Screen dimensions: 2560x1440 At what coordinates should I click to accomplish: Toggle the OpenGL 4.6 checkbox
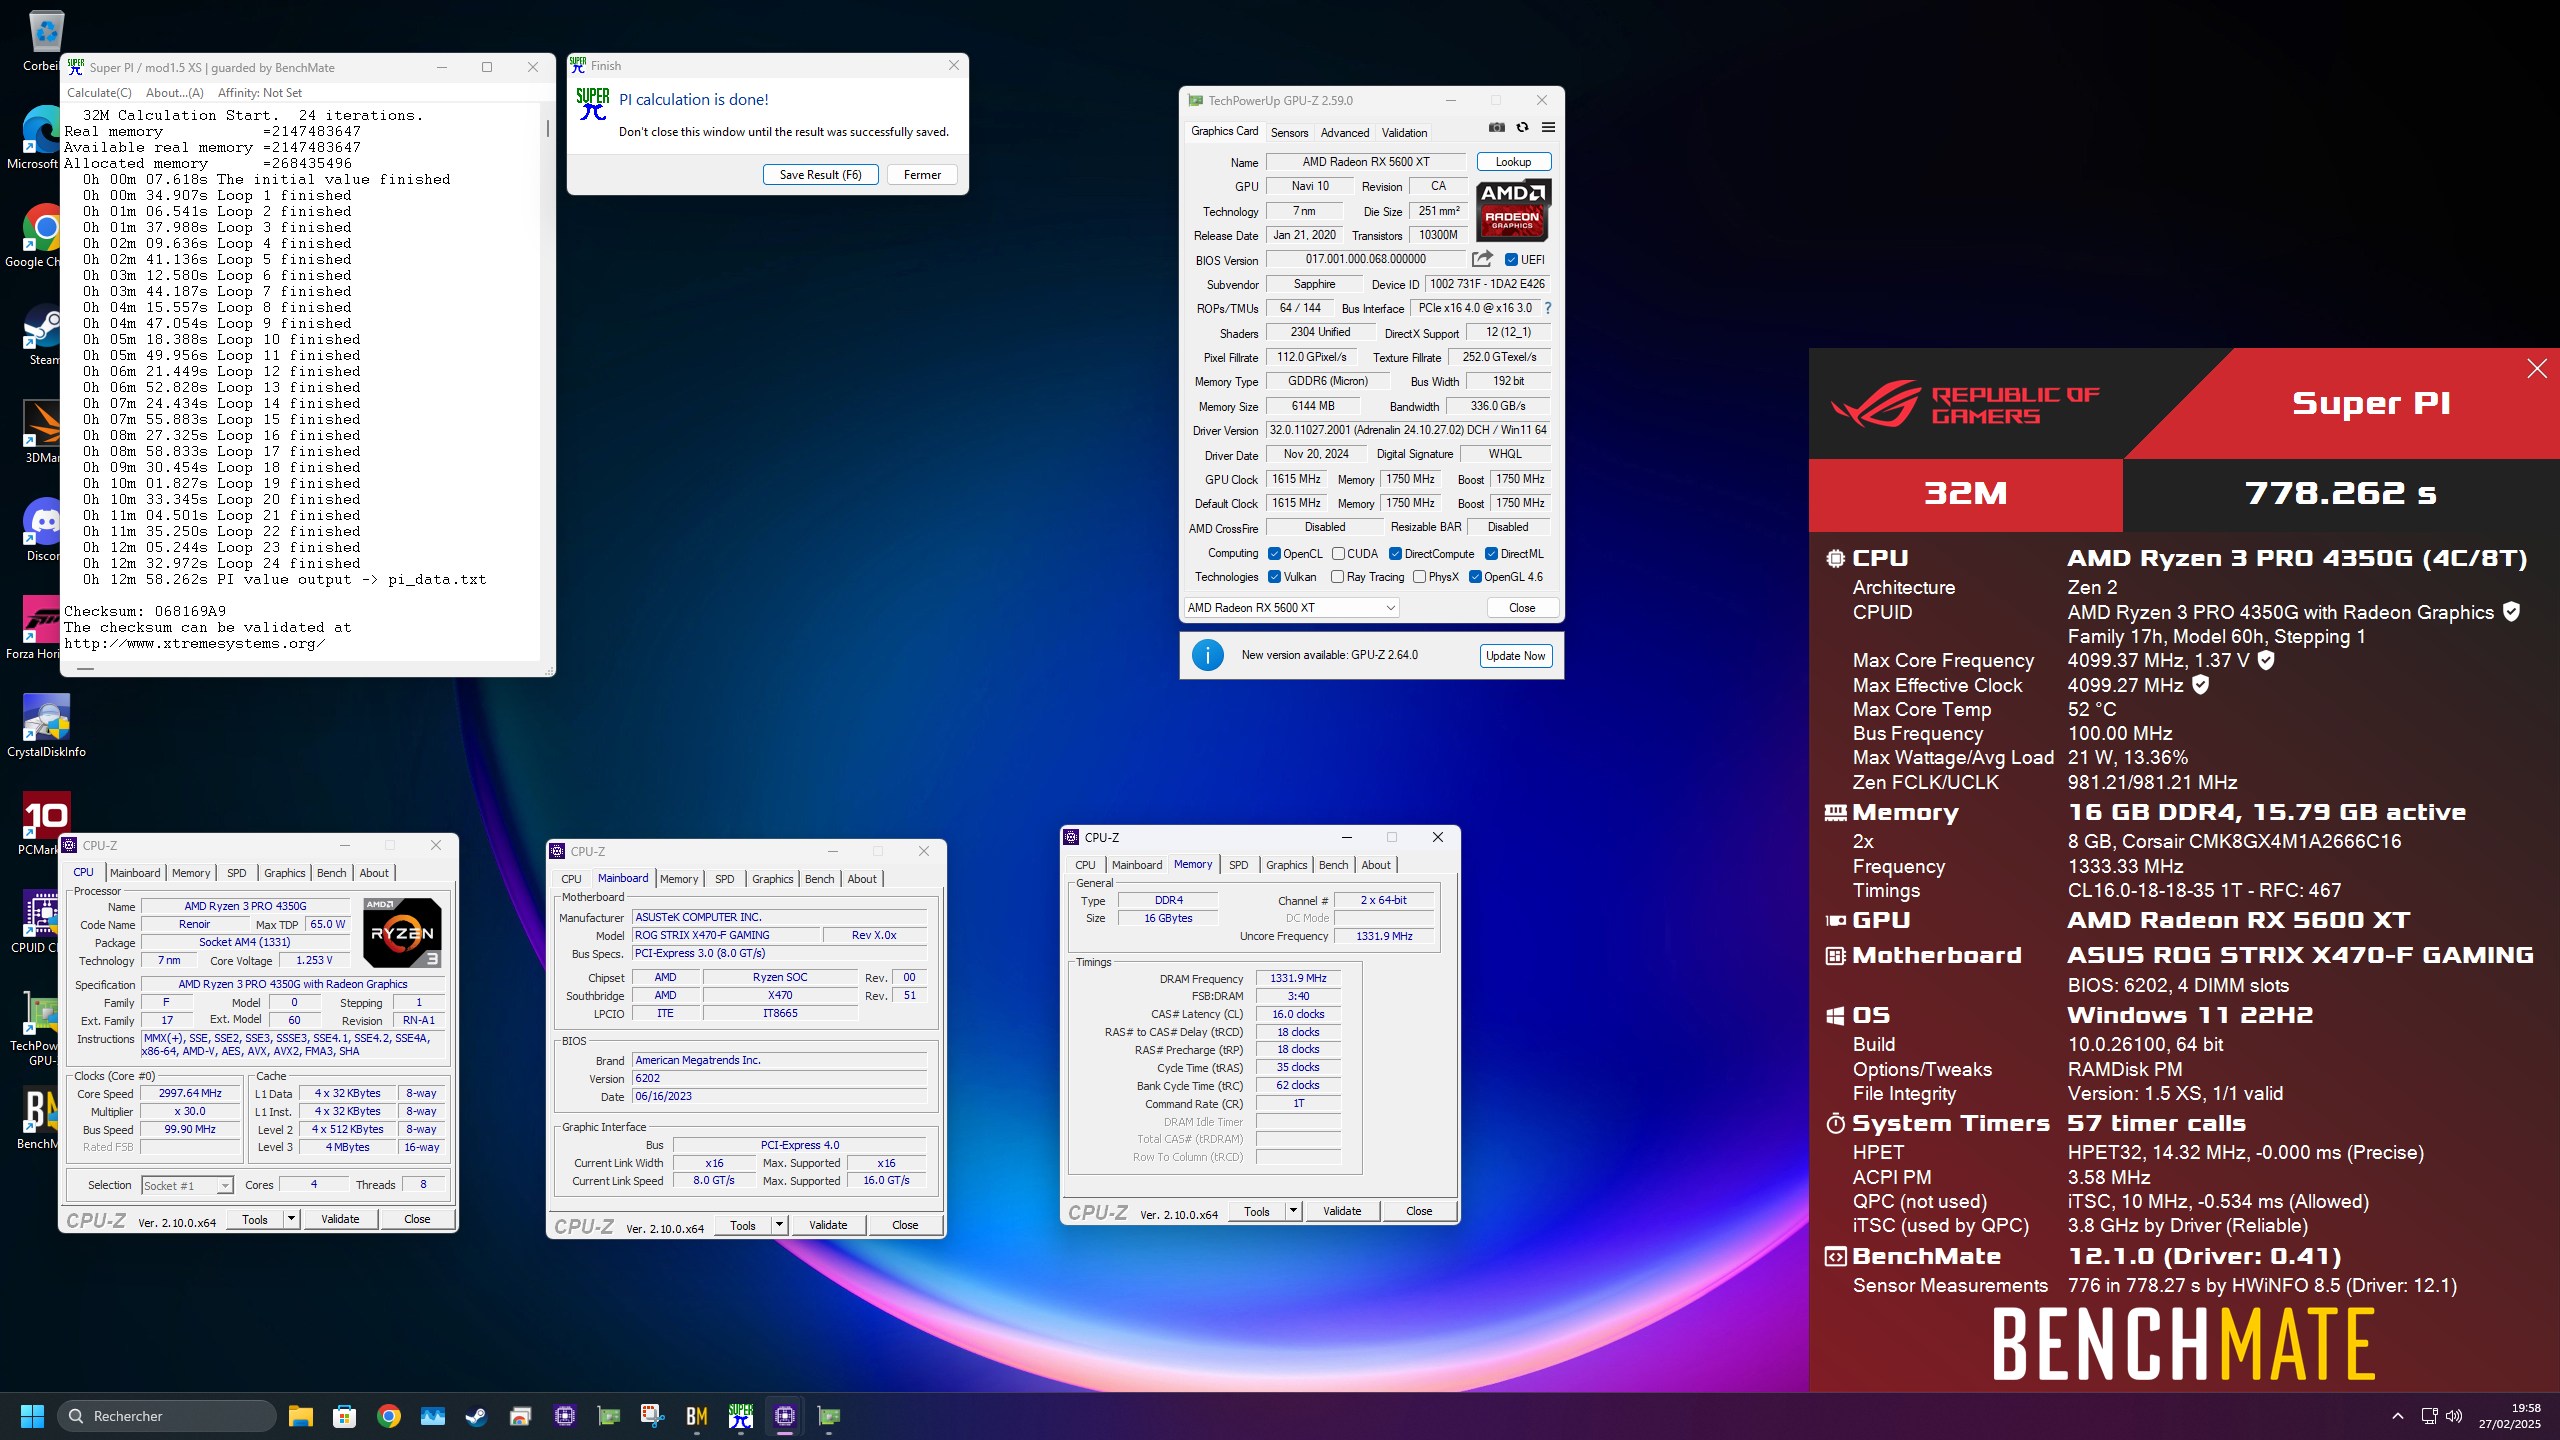tap(1475, 577)
